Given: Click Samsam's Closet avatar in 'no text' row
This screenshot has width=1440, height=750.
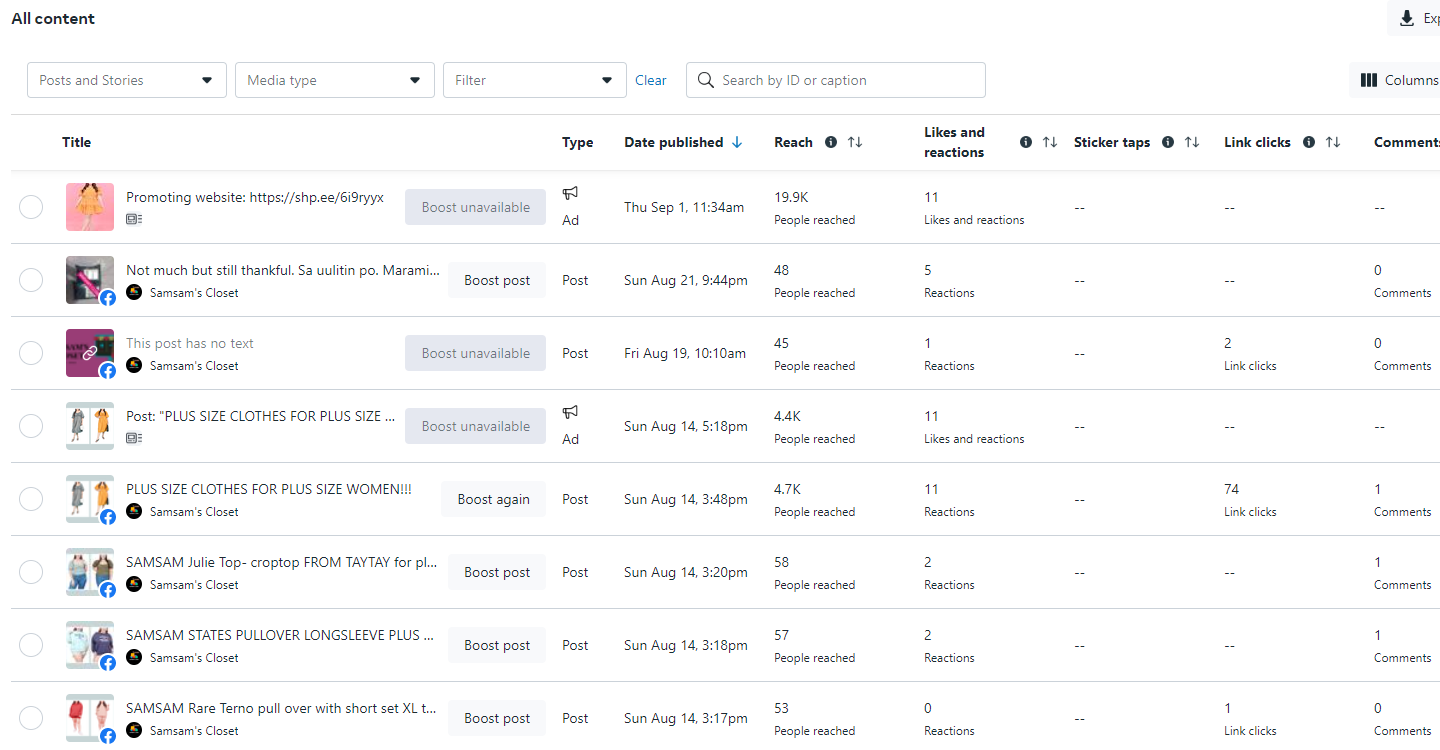Looking at the screenshot, I should click(x=134, y=365).
